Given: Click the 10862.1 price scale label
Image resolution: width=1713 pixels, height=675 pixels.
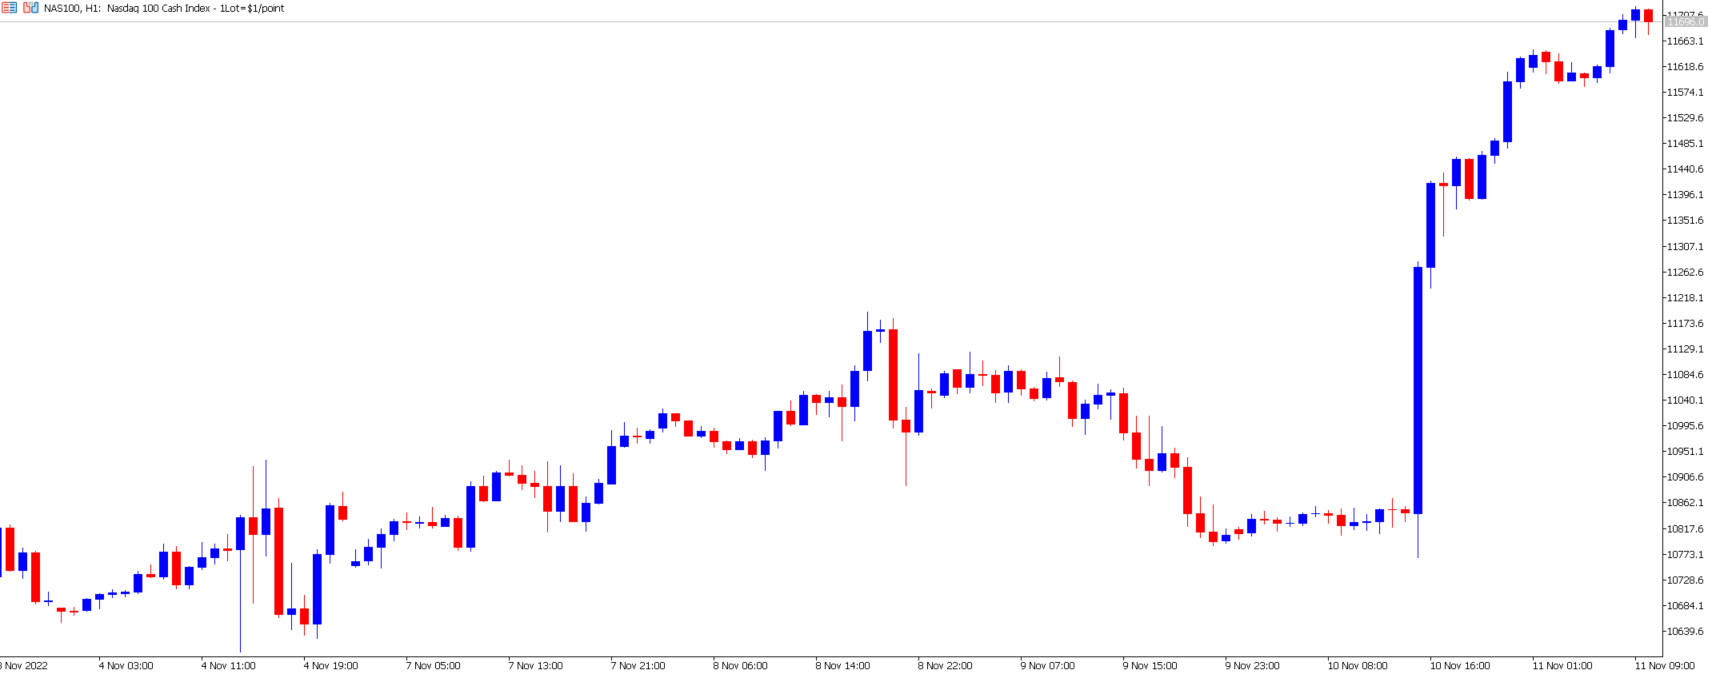Looking at the screenshot, I should point(1685,503).
